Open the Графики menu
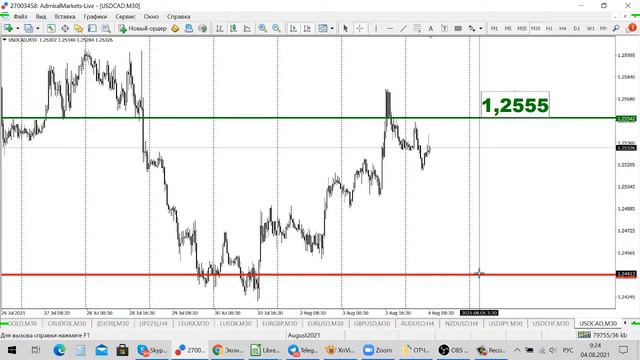 [x=95, y=17]
